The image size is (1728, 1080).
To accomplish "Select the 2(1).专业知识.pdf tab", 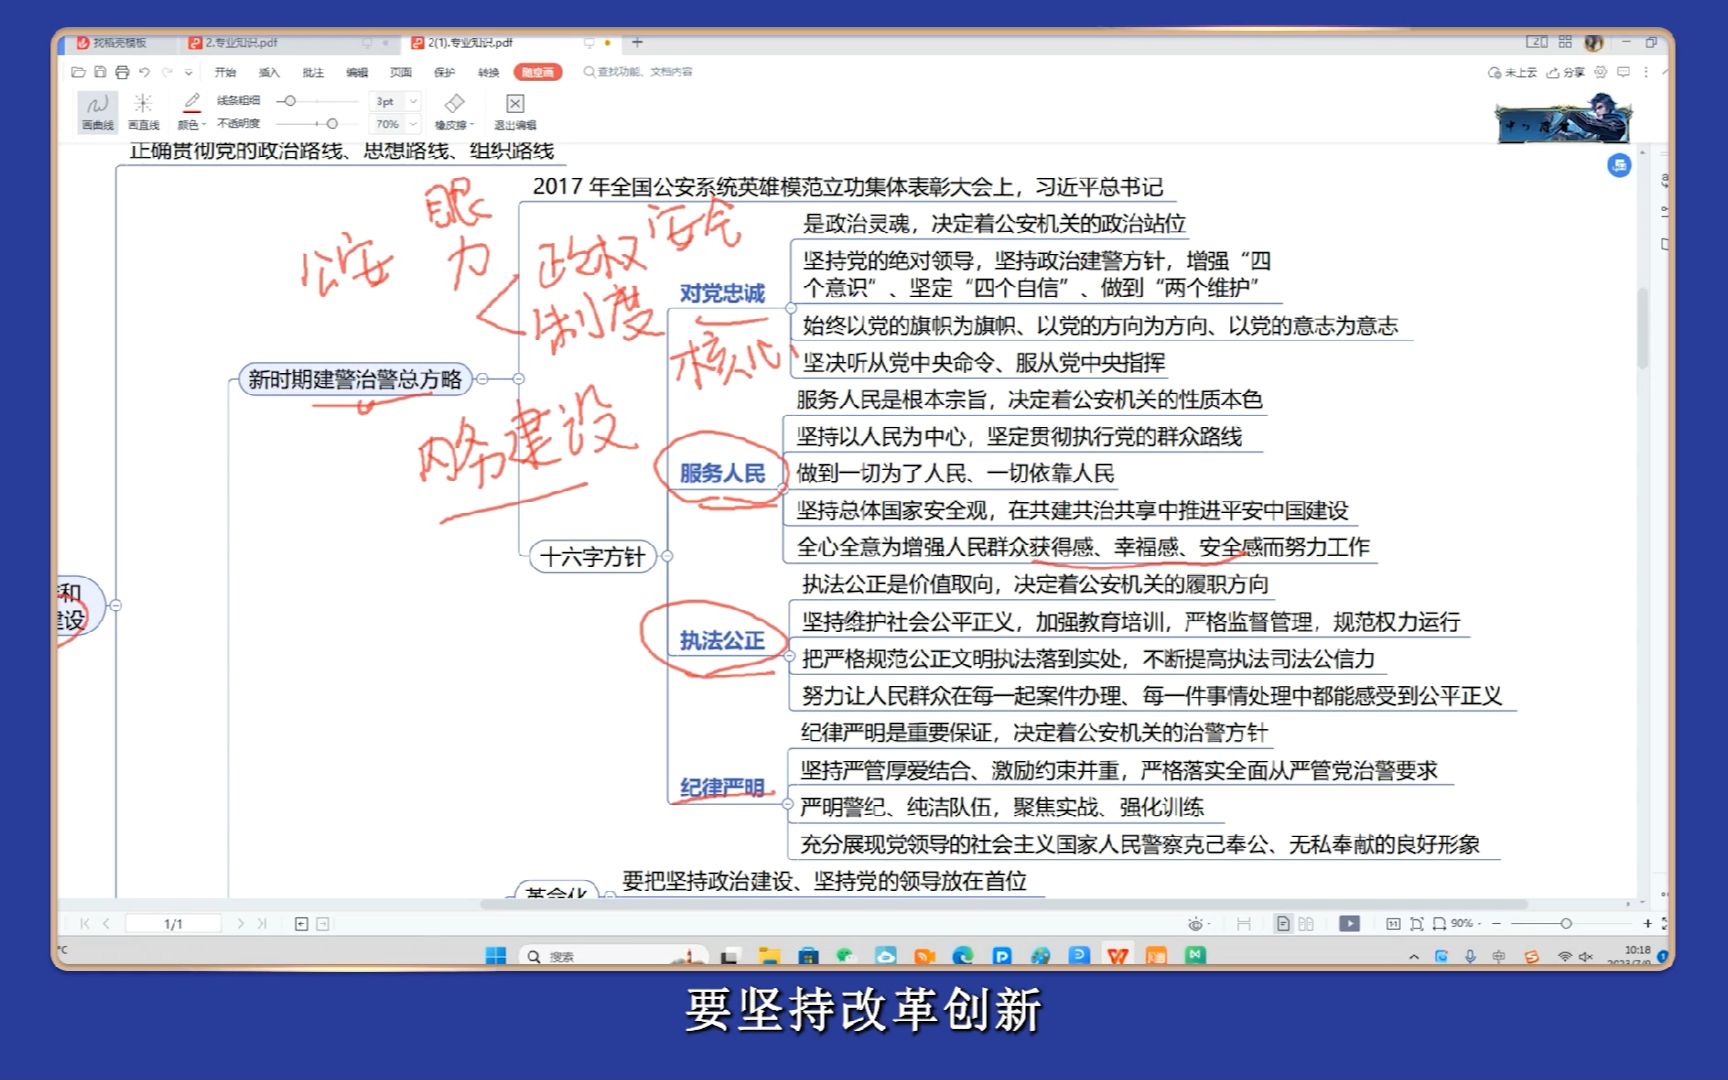I will coord(470,43).
